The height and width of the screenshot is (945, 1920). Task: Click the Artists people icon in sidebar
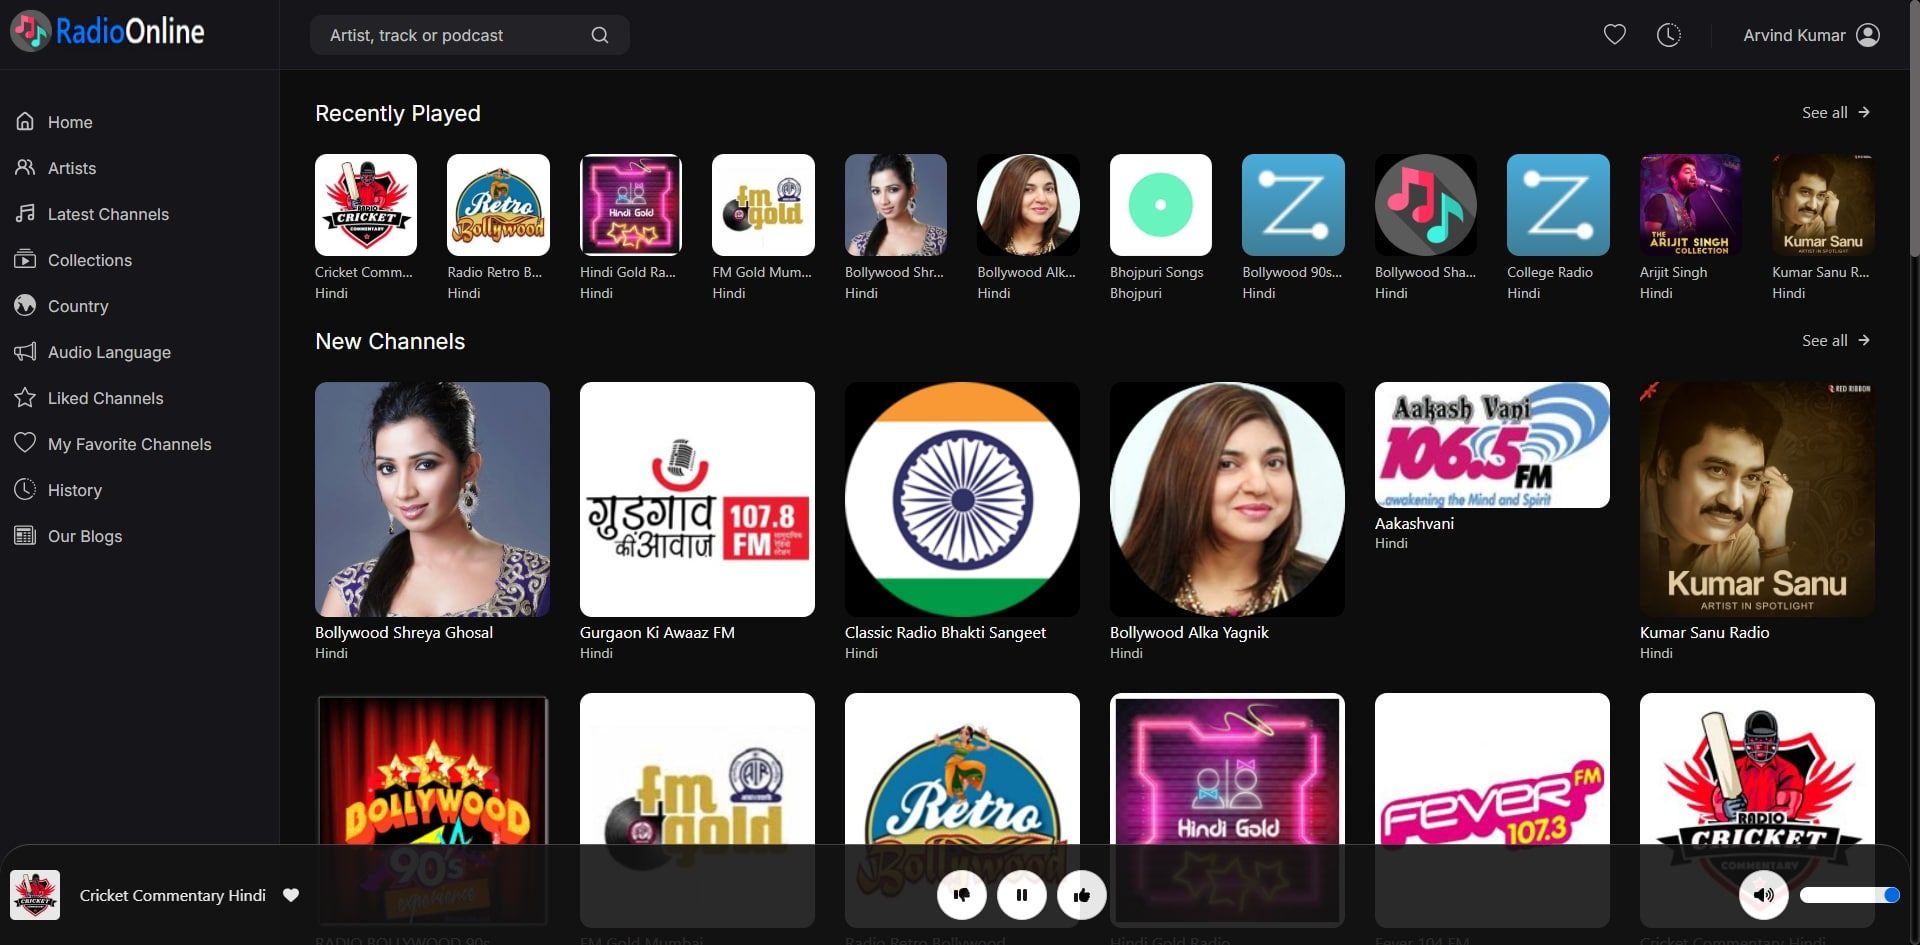[25, 167]
